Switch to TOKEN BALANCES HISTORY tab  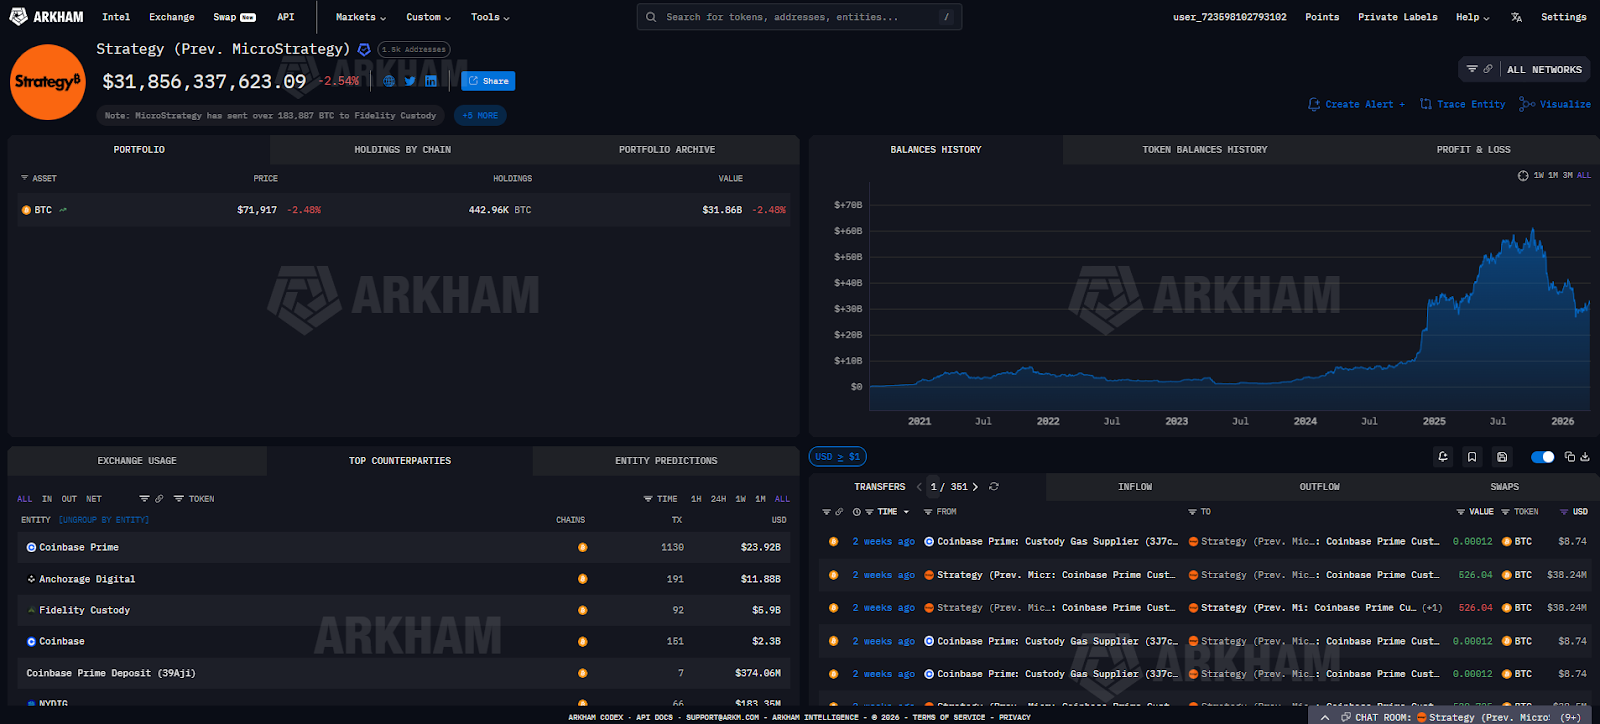click(x=1205, y=150)
